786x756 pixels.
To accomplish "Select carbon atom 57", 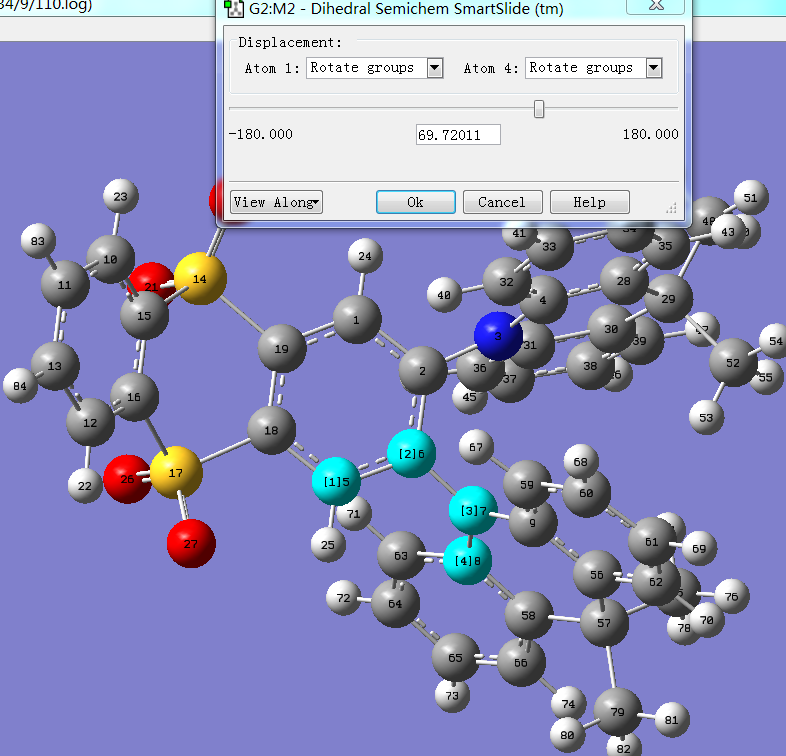I will [604, 623].
